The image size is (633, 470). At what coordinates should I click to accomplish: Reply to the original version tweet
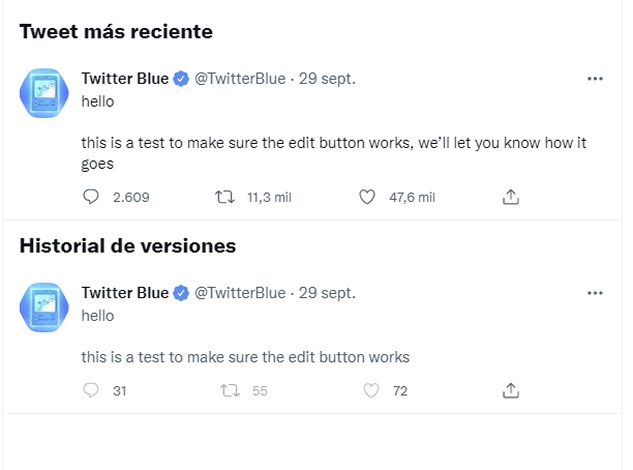[91, 390]
